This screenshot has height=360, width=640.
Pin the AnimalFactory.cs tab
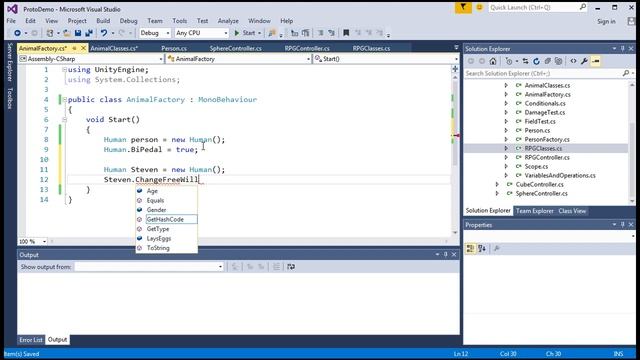tap(74, 48)
